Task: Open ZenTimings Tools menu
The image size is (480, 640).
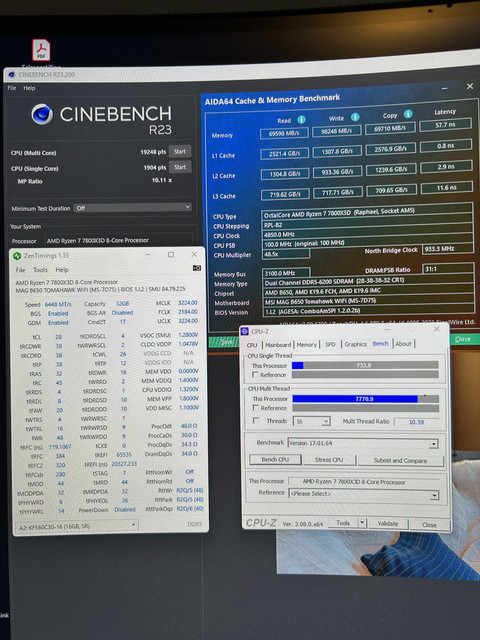Action: 40,270
